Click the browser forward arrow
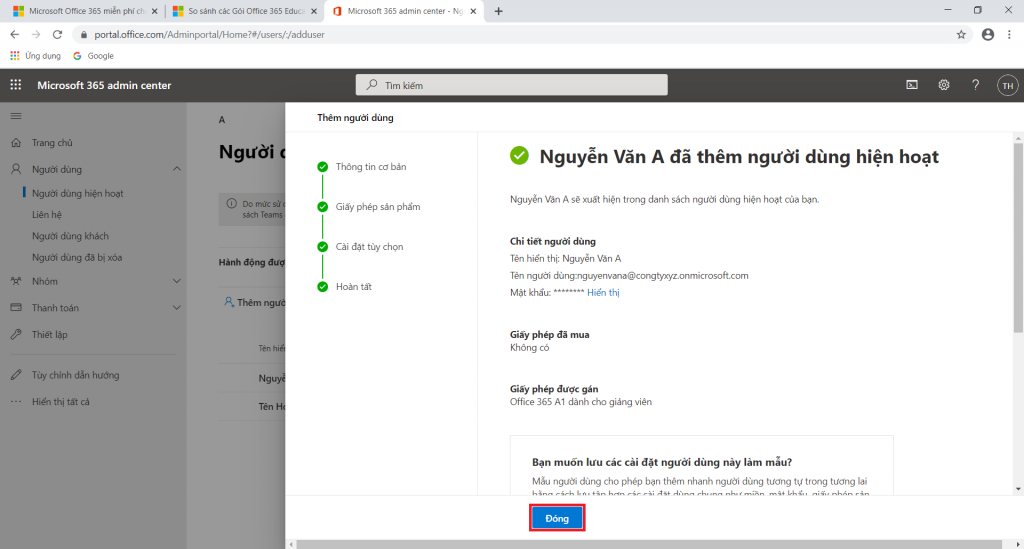Screen dimensions: 1024x549 36,35
